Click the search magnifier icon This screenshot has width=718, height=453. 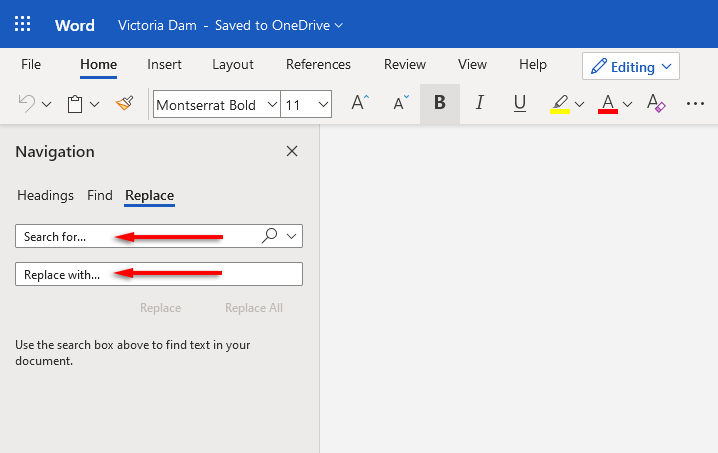(x=269, y=236)
